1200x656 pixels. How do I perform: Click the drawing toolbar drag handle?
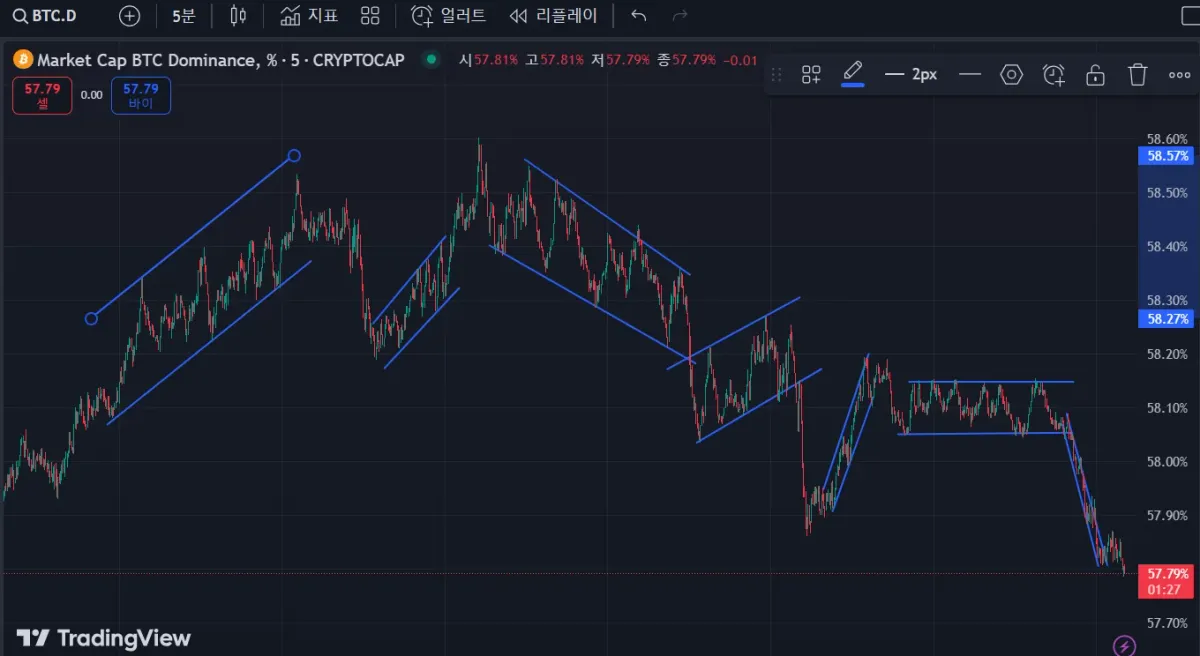tap(777, 75)
